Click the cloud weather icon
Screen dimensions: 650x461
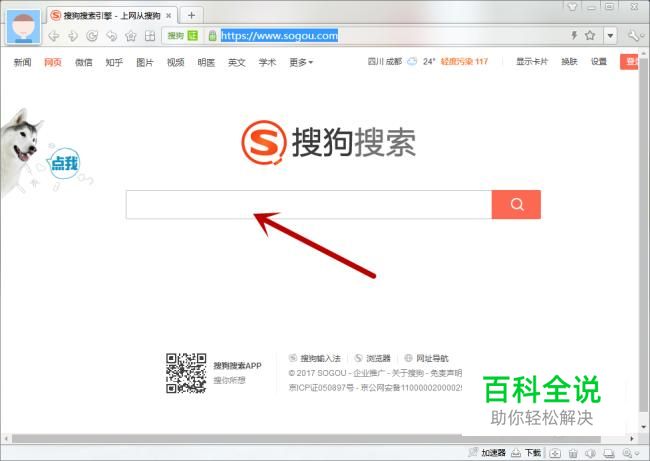[x=412, y=61]
